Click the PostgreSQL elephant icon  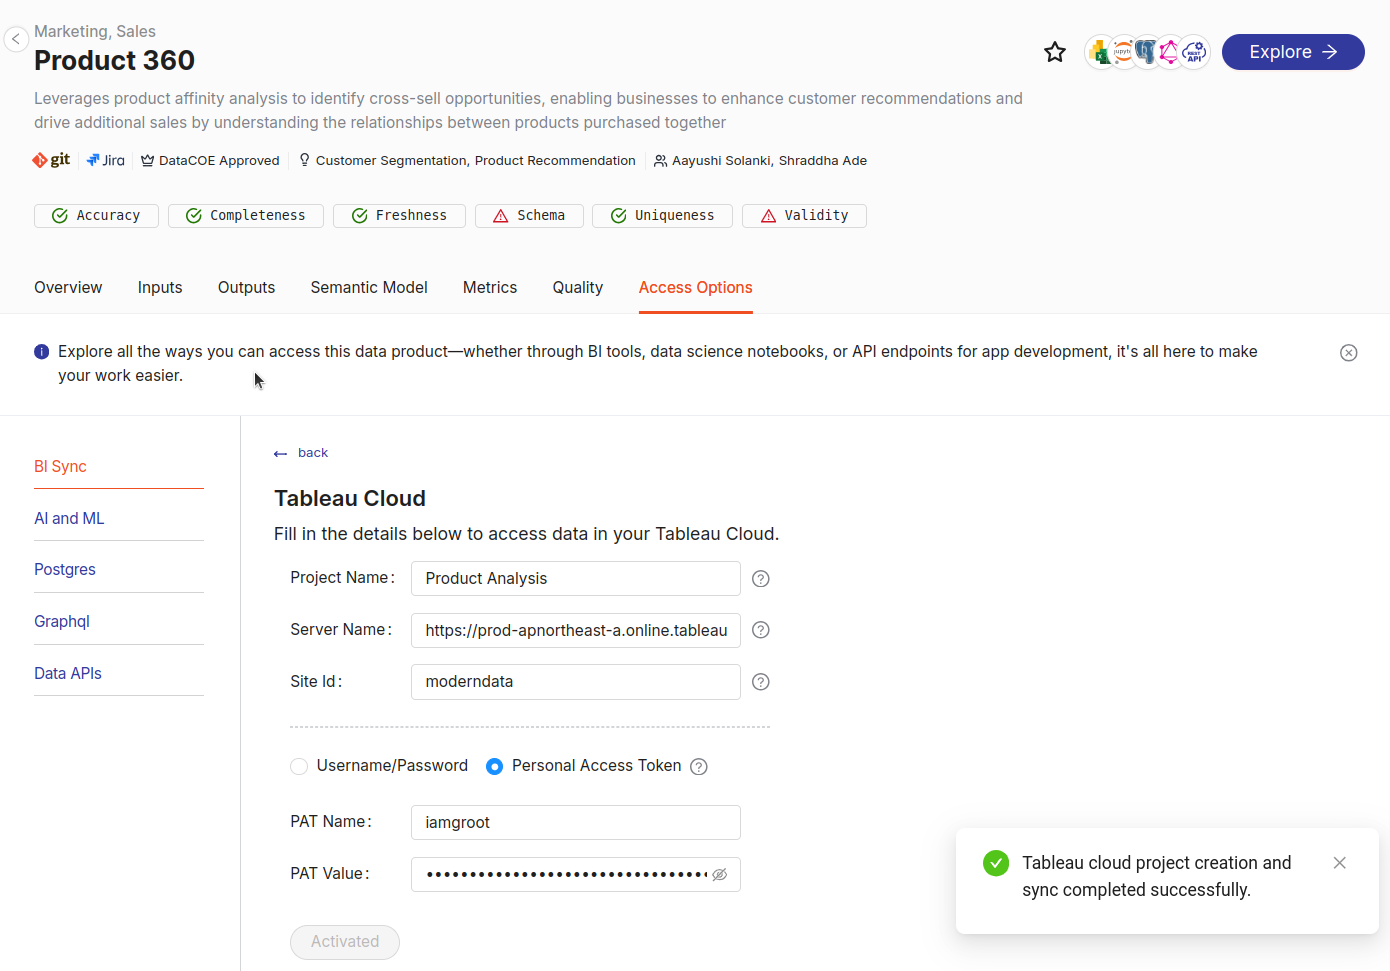point(1146,52)
